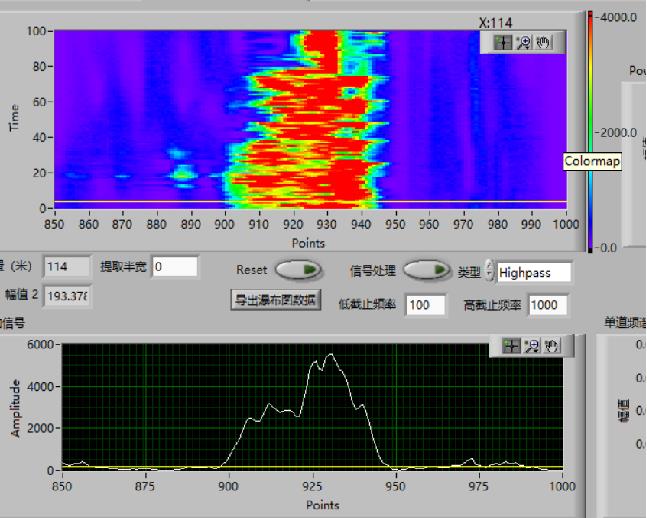The height and width of the screenshot is (518, 647).
Task: Activate zoom tool on amplitude graph palette
Action: coord(531,346)
